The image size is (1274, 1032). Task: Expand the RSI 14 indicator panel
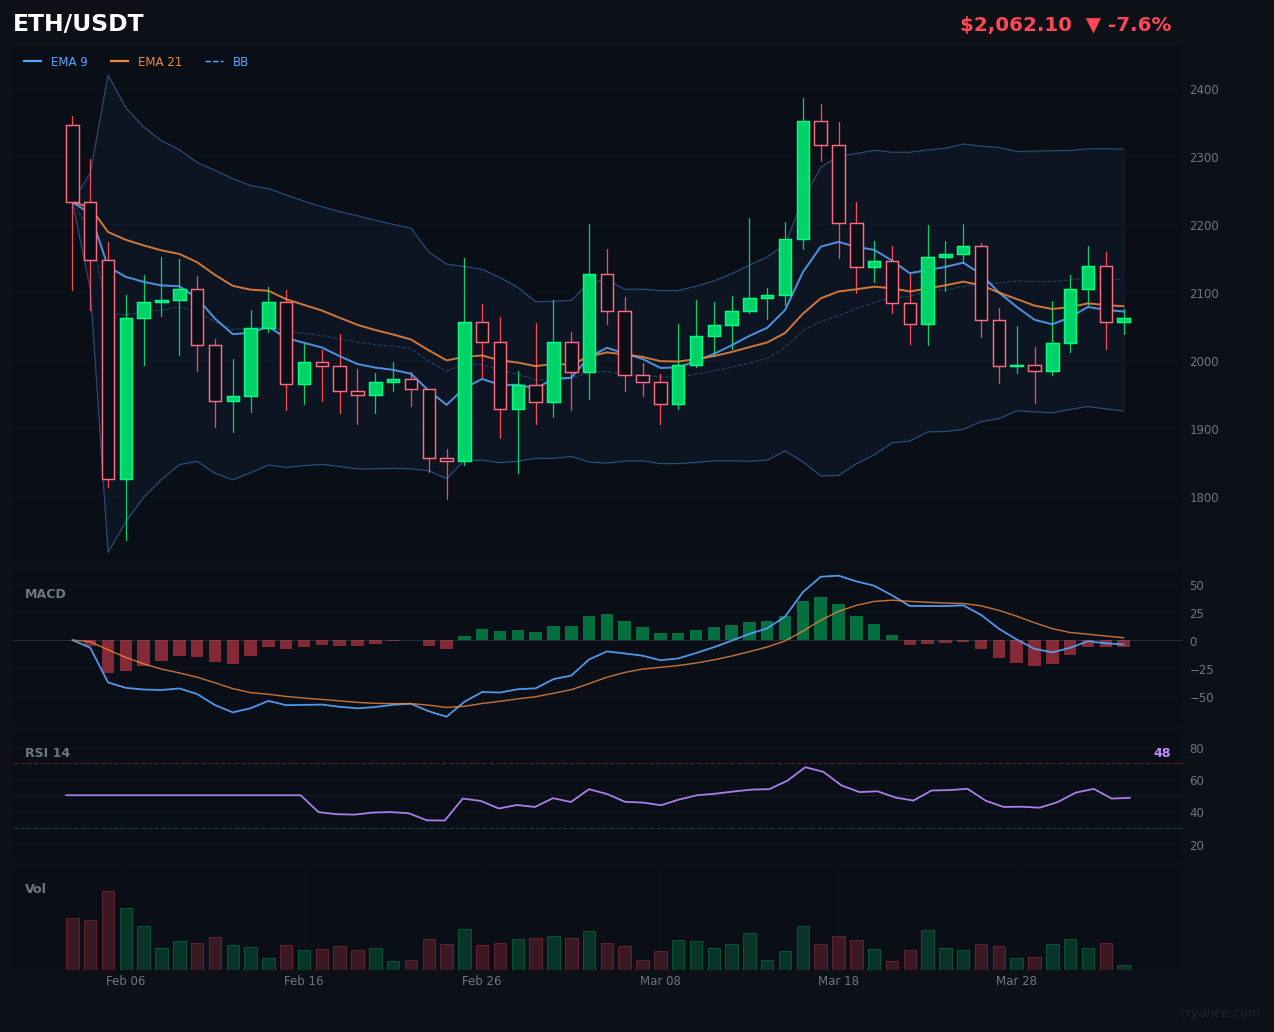point(50,752)
